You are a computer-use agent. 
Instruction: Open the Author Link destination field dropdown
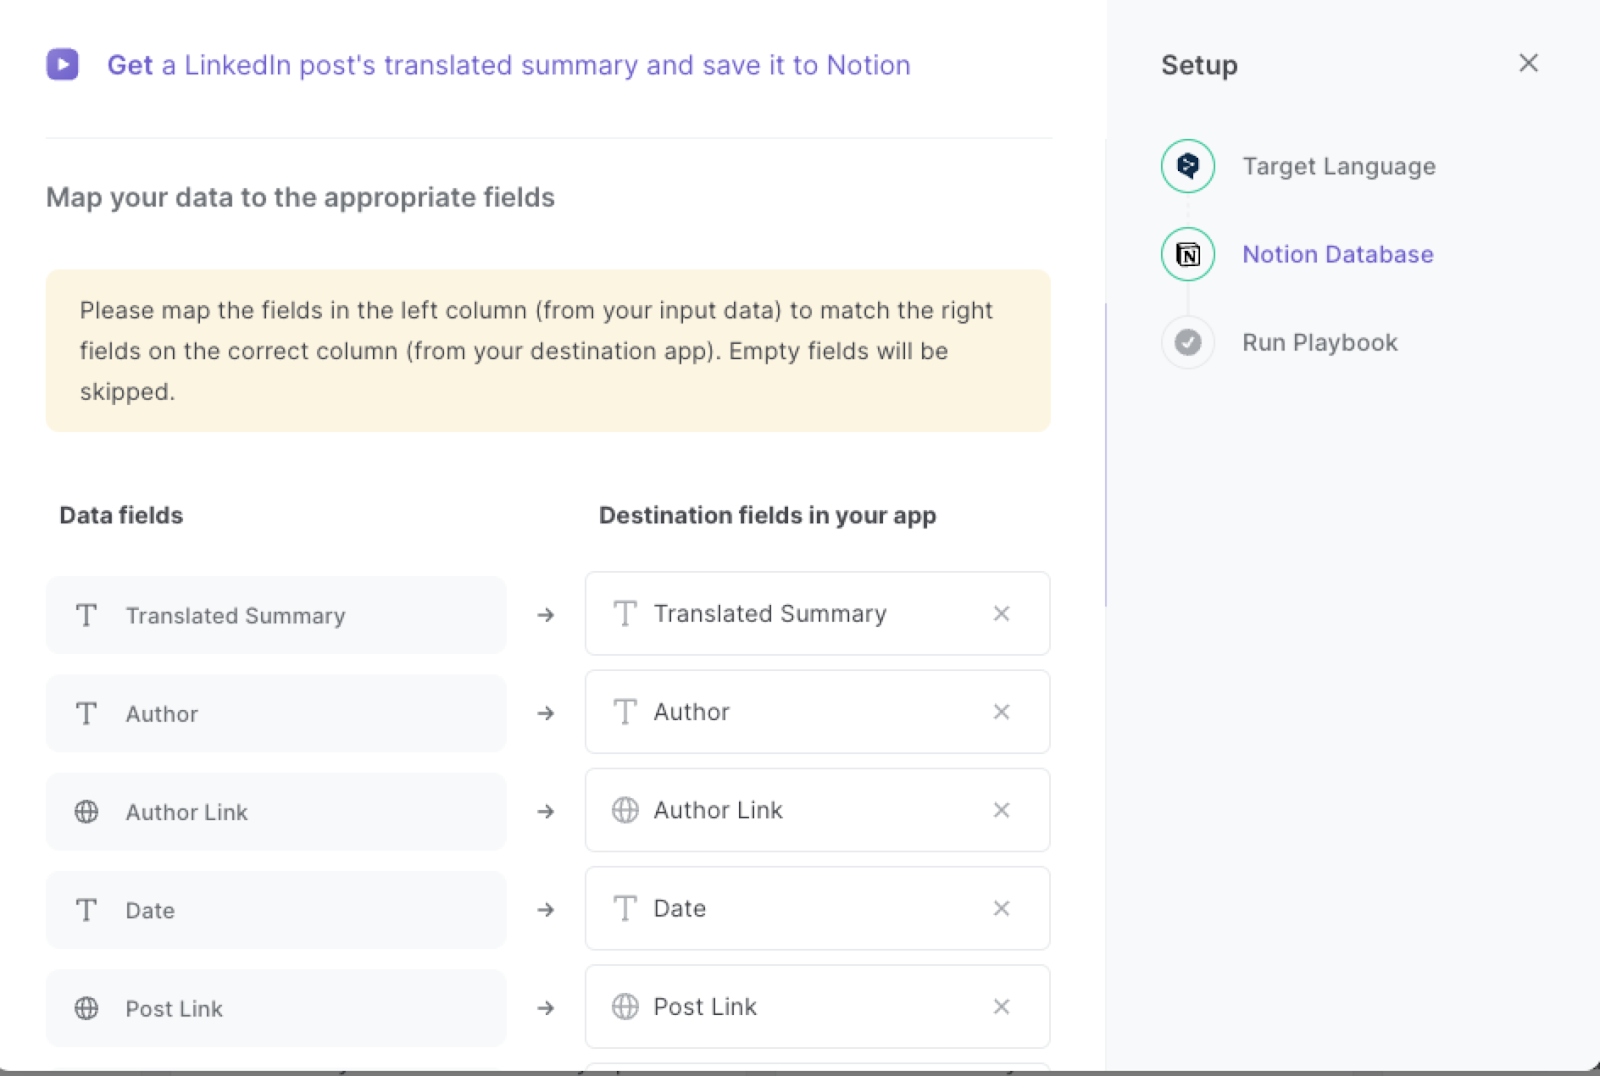(817, 810)
